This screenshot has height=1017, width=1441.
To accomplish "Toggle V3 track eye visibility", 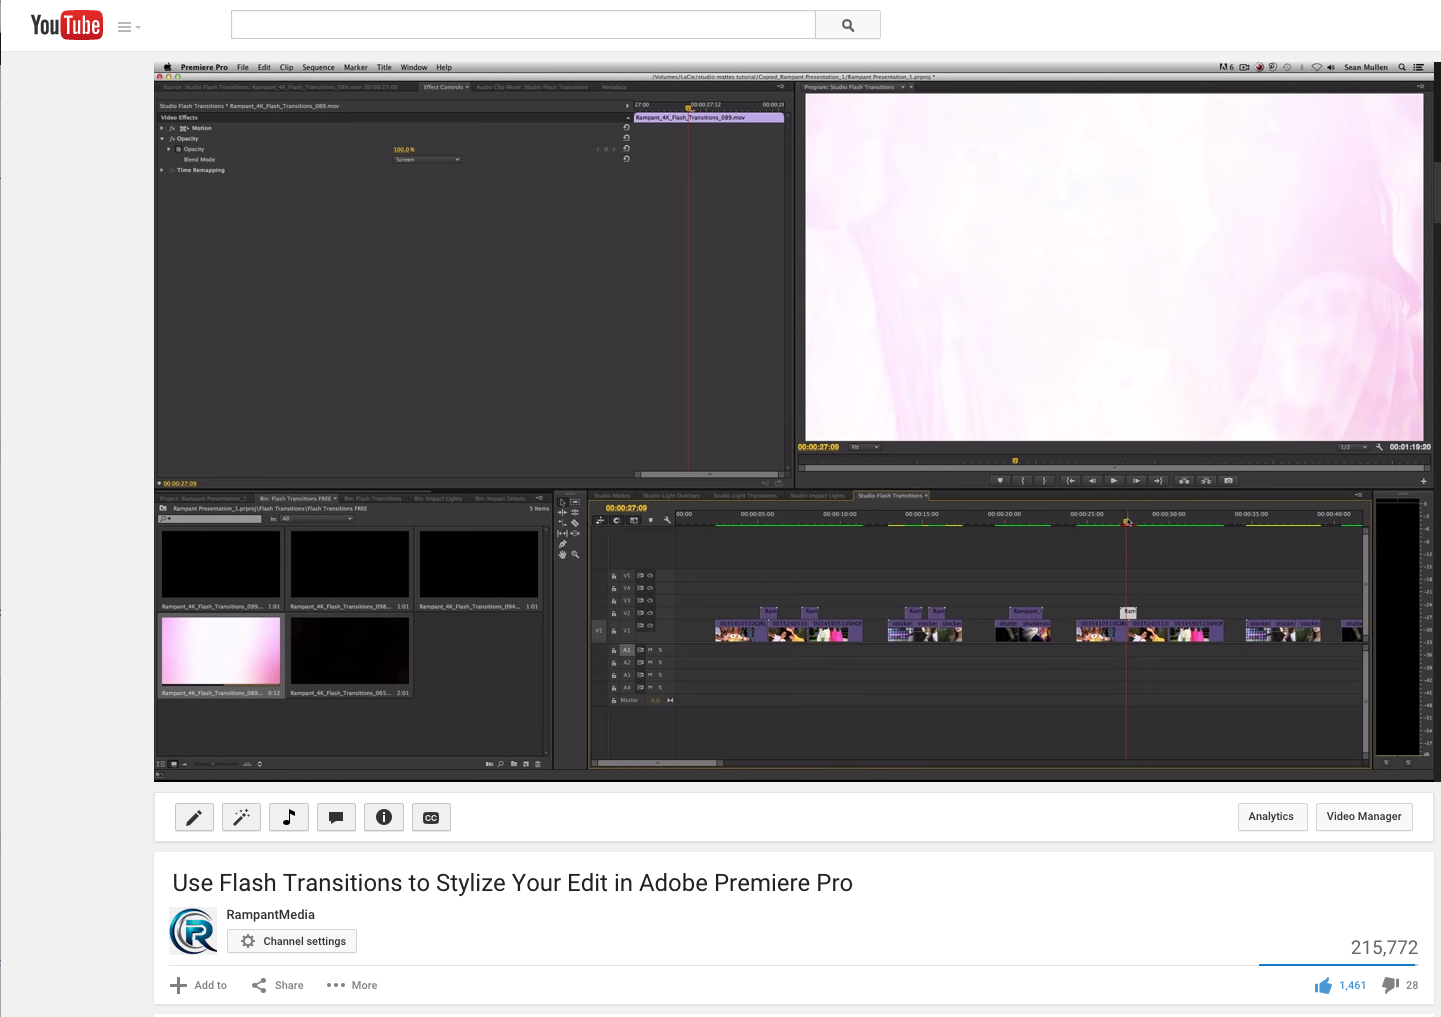I will pos(650,601).
